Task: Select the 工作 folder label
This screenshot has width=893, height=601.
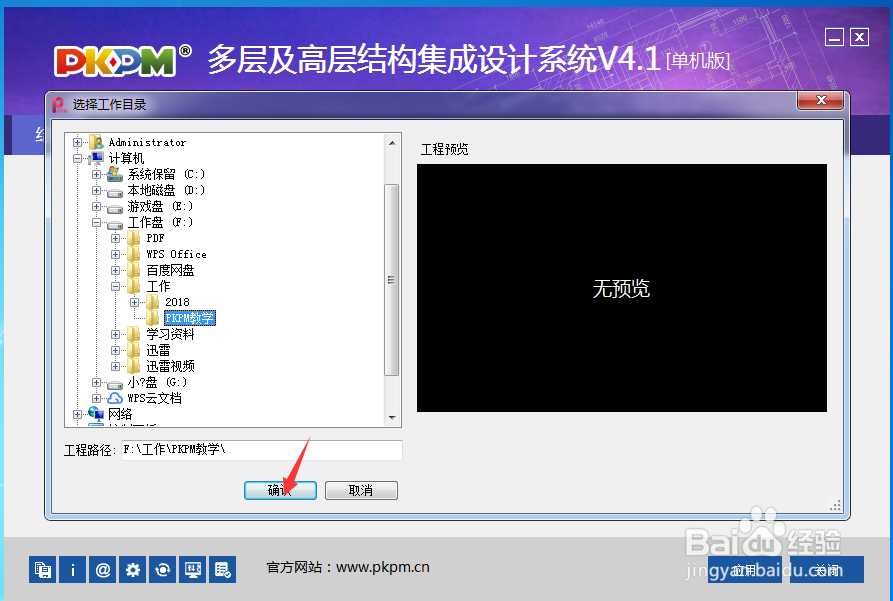Action: [158, 286]
